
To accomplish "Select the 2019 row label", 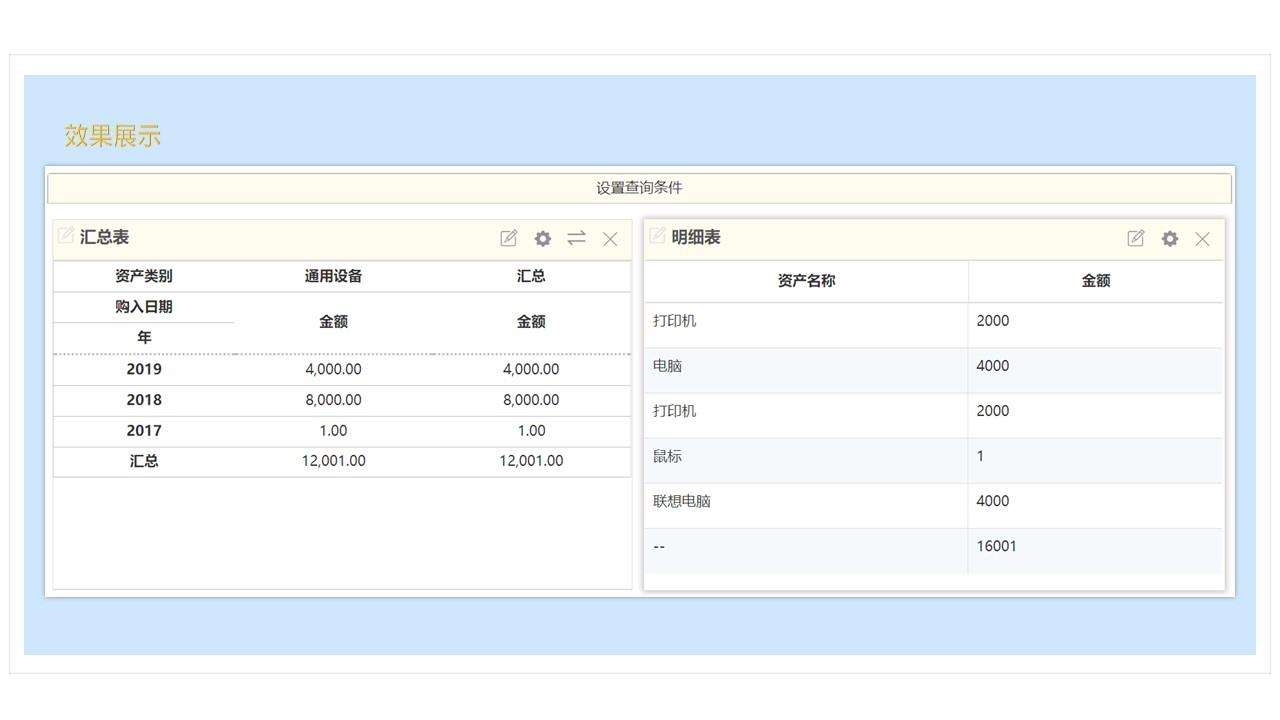I will (x=144, y=369).
